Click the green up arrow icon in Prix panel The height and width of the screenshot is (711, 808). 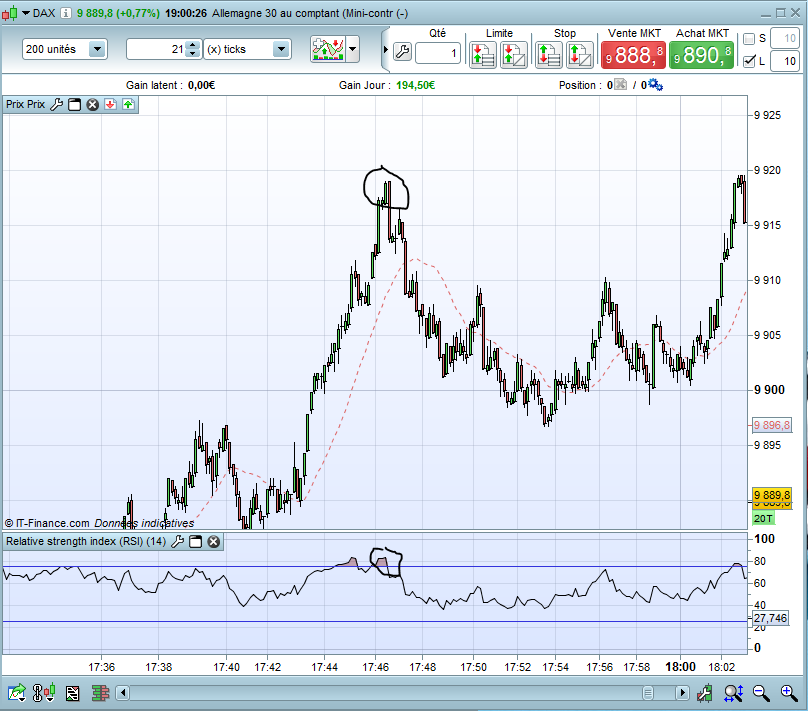[128, 105]
